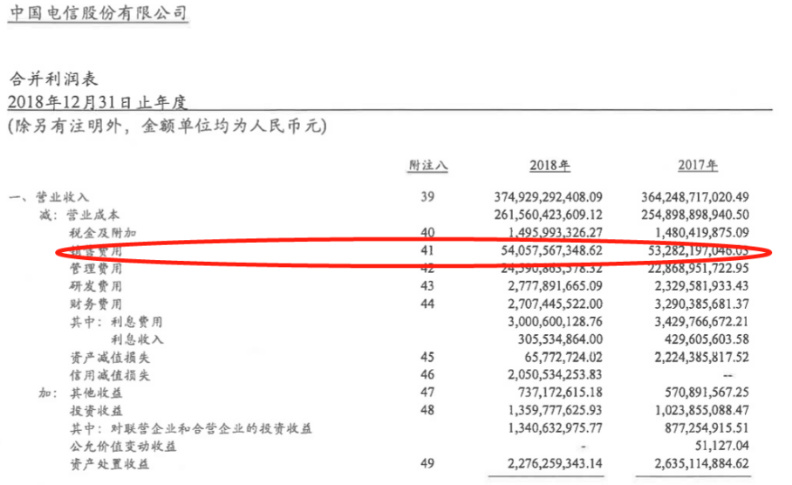792x485 pixels.
Task: Click the row label 加:其他收益
Action: tap(81, 393)
